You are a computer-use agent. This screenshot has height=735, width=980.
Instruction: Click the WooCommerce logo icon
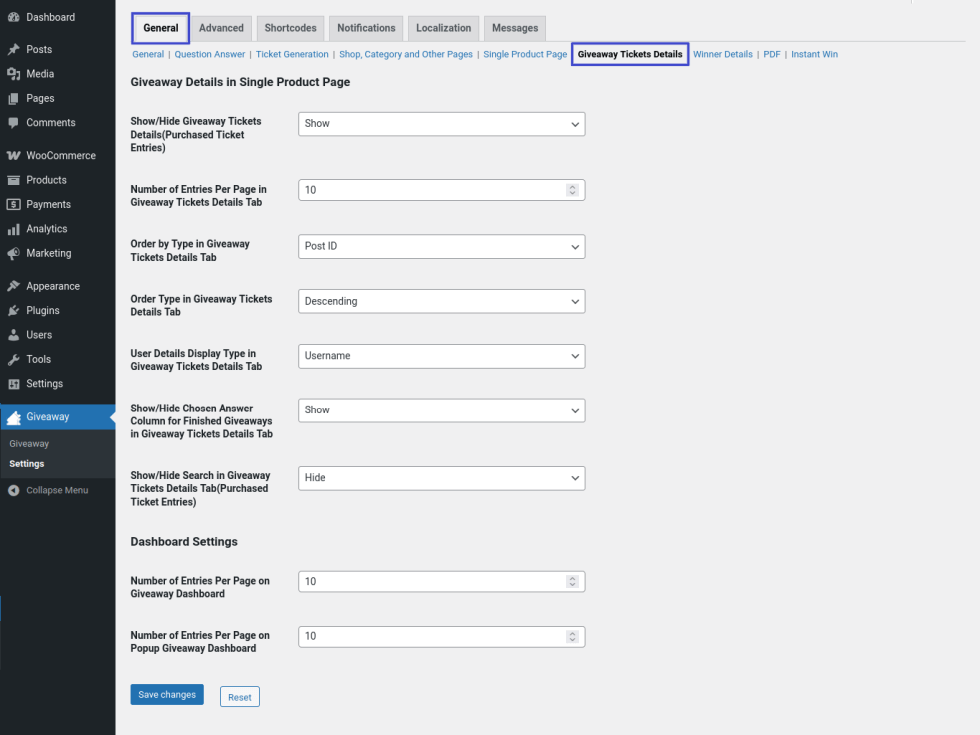tap(13, 156)
